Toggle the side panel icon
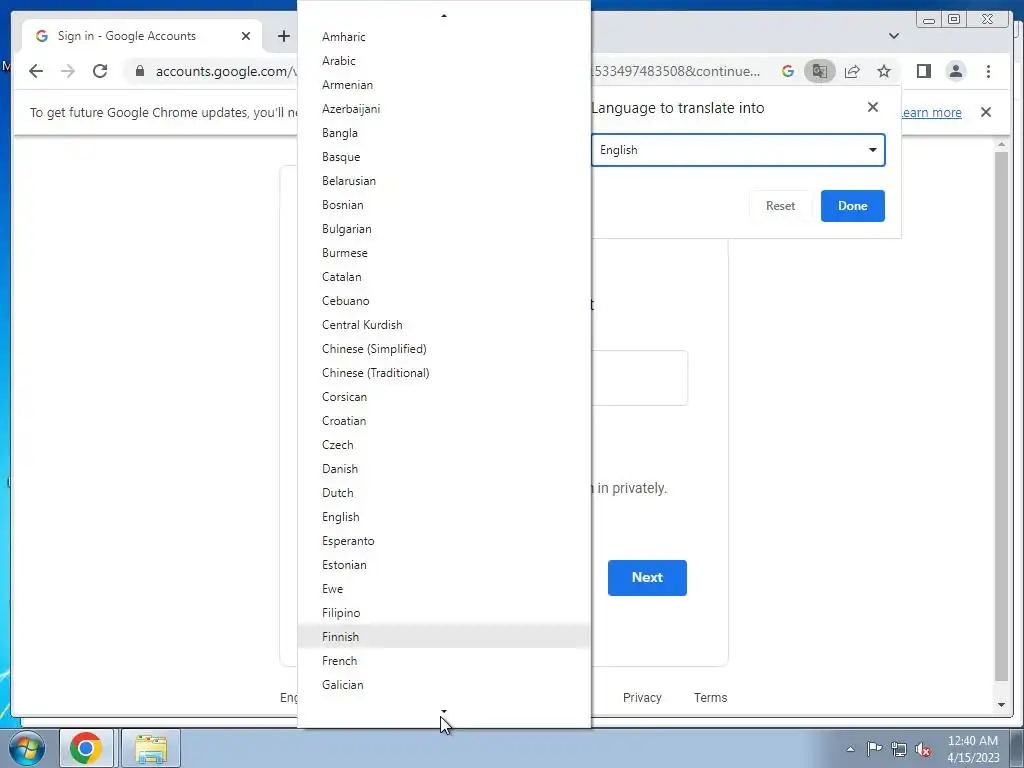Screen dimensions: 1024x768 point(923,71)
